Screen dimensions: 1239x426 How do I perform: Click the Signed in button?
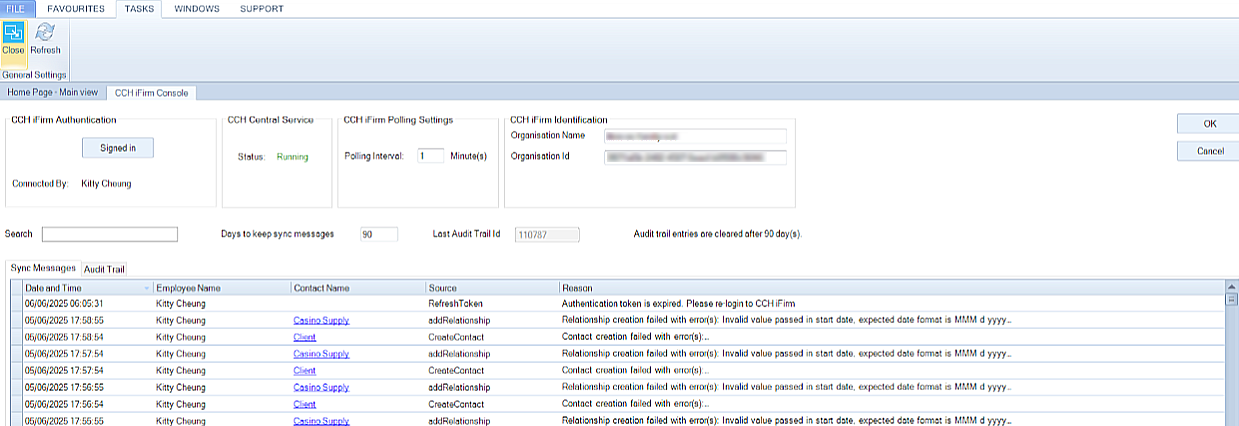click(117, 148)
